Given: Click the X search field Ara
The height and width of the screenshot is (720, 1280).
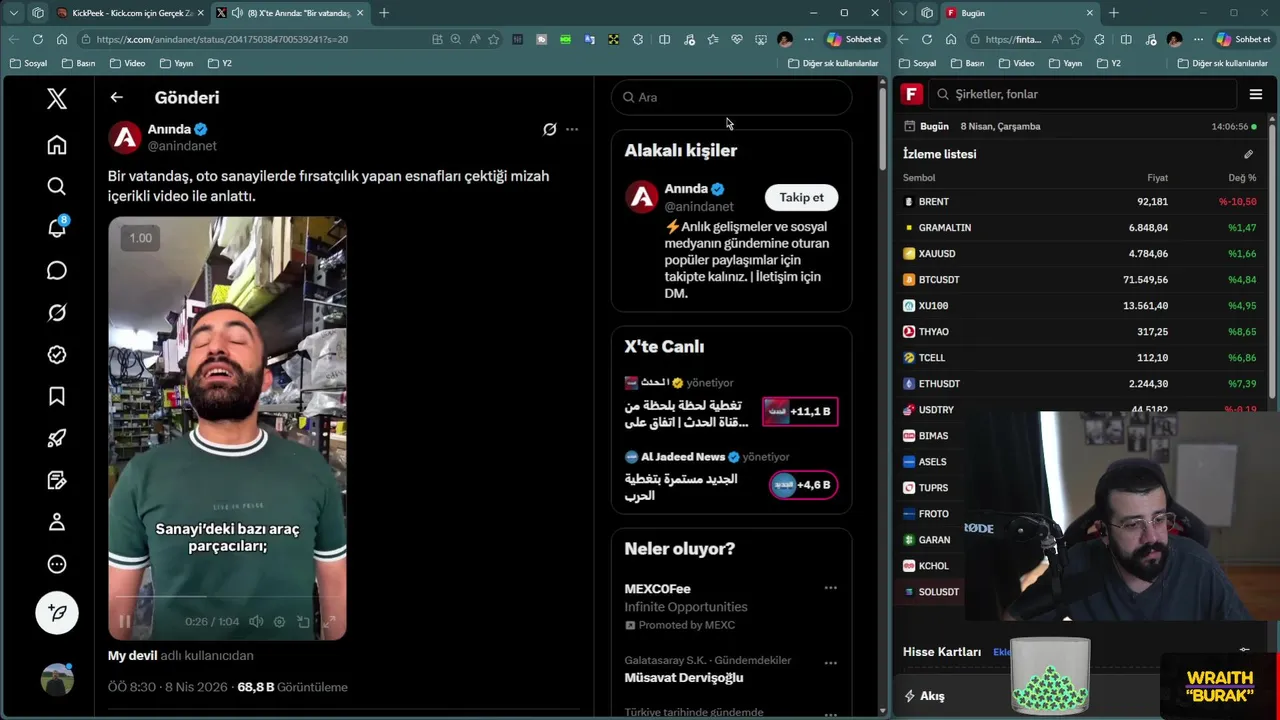Looking at the screenshot, I should [731, 97].
